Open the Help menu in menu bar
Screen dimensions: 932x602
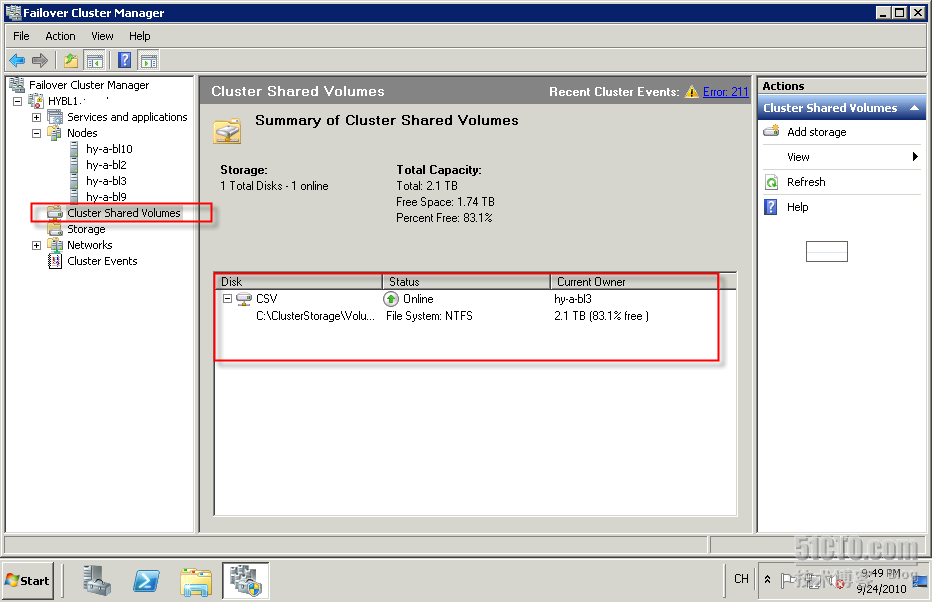tap(140, 36)
